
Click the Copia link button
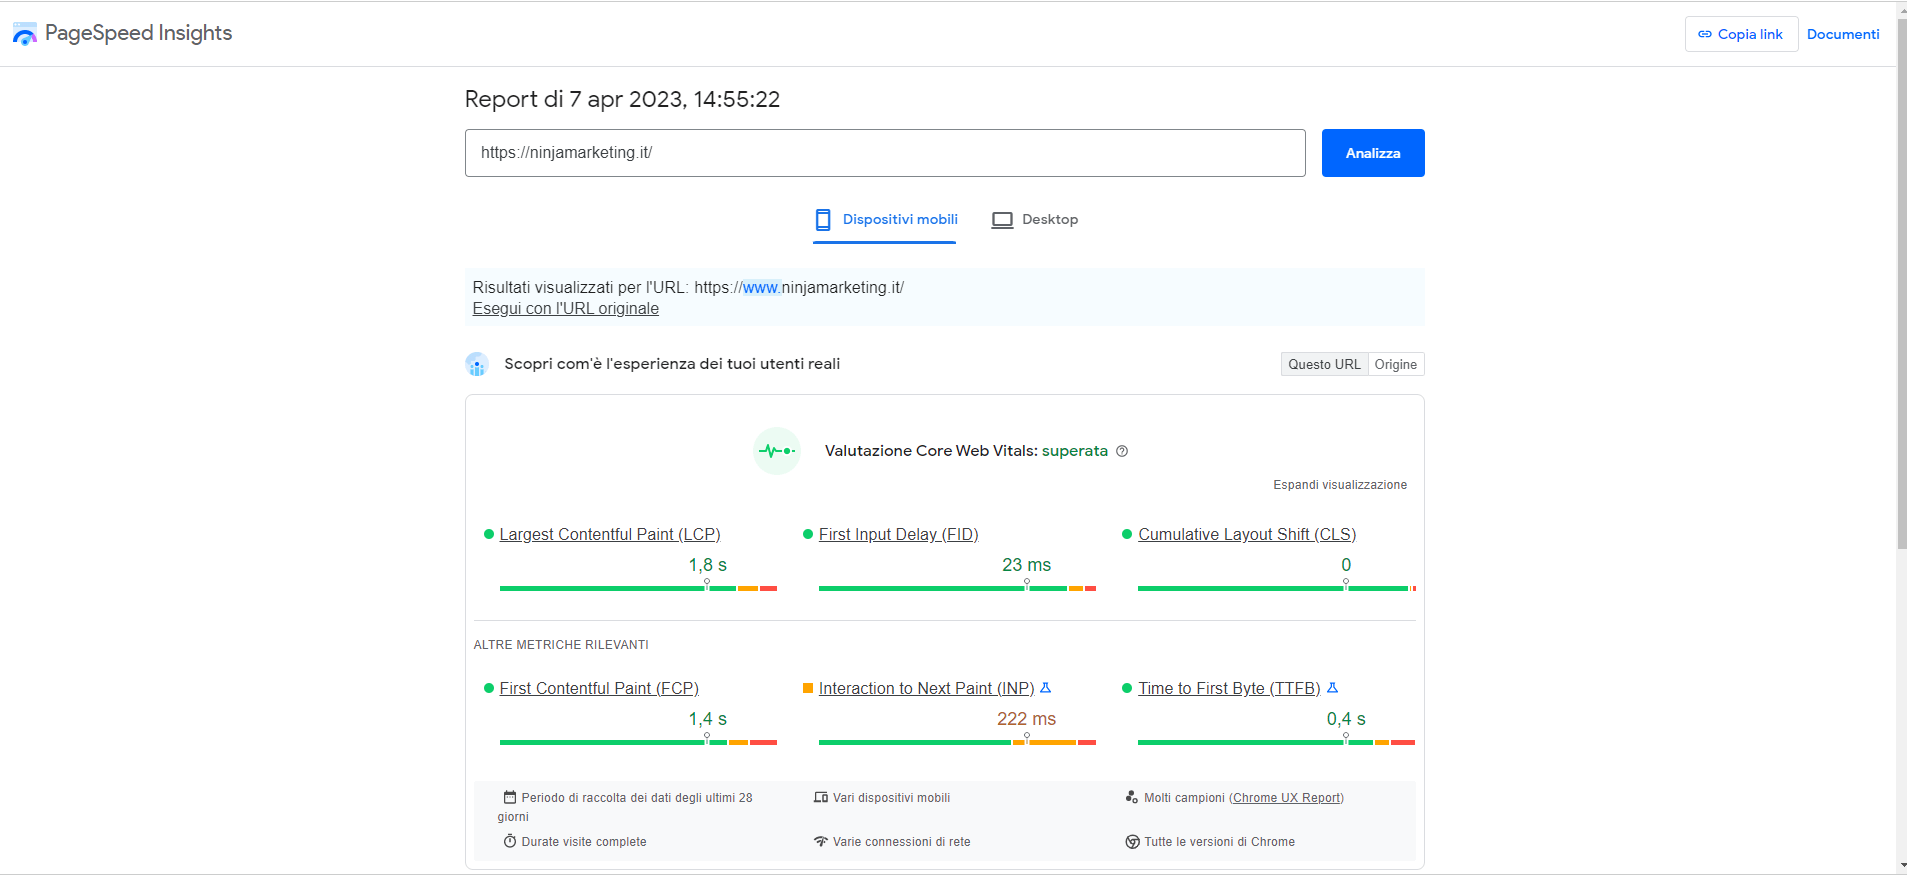coord(1741,34)
